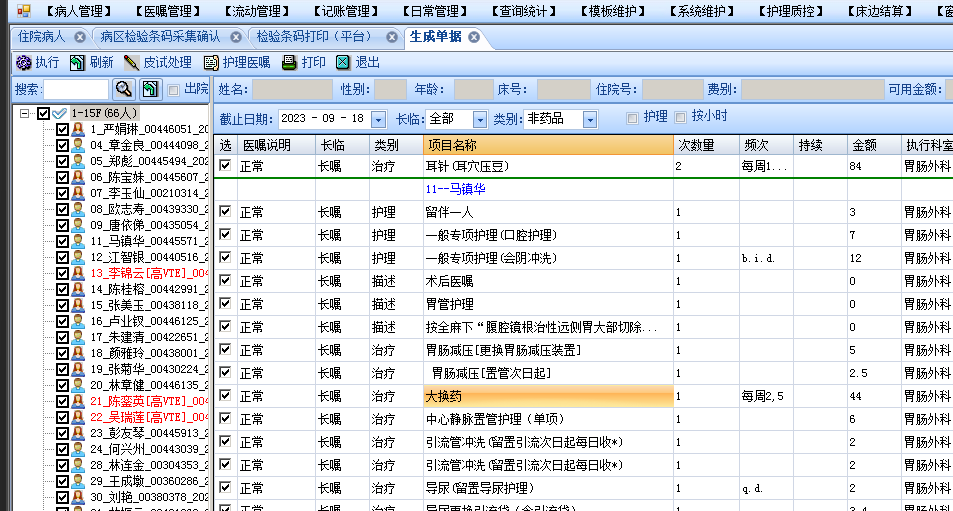953x511 pixels.
Task: Switch to the 检验条码打印（平台） tab
Action: coord(317,37)
